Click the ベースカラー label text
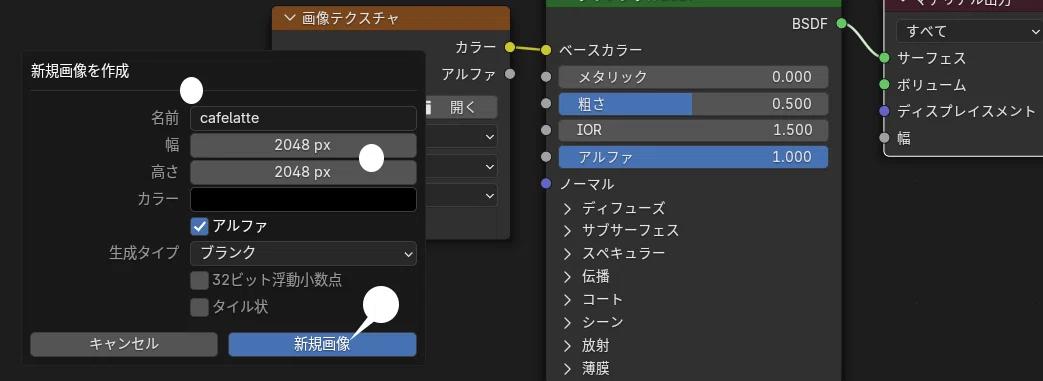Image resolution: width=1043 pixels, height=381 pixels. [601, 50]
